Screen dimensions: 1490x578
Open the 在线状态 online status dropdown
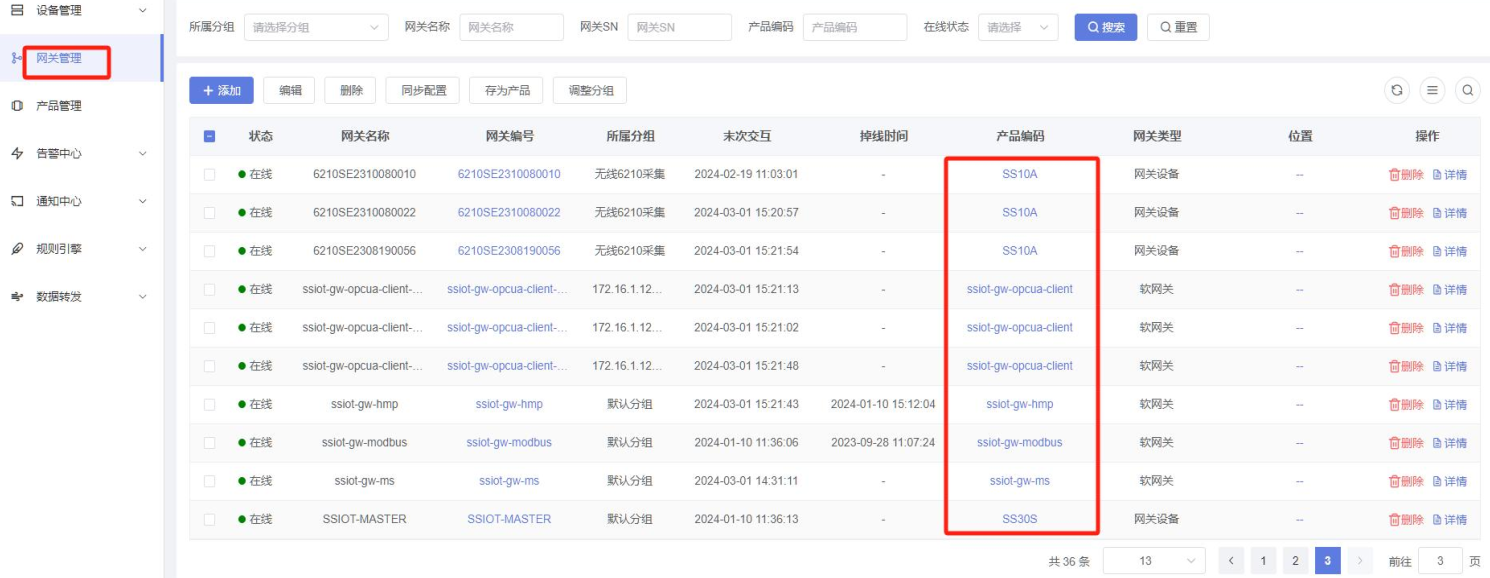coord(1017,28)
